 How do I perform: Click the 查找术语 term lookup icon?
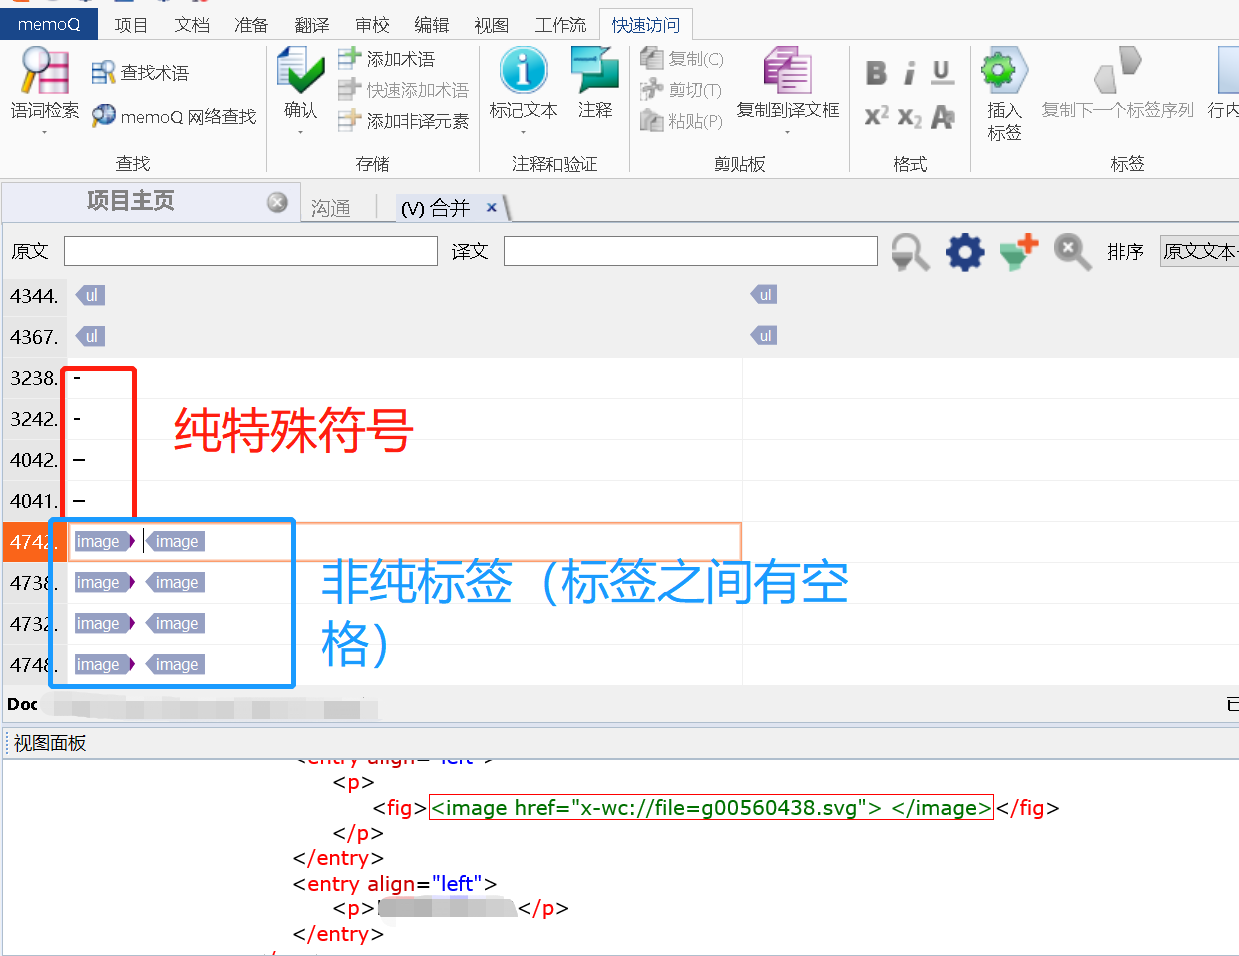pos(104,73)
